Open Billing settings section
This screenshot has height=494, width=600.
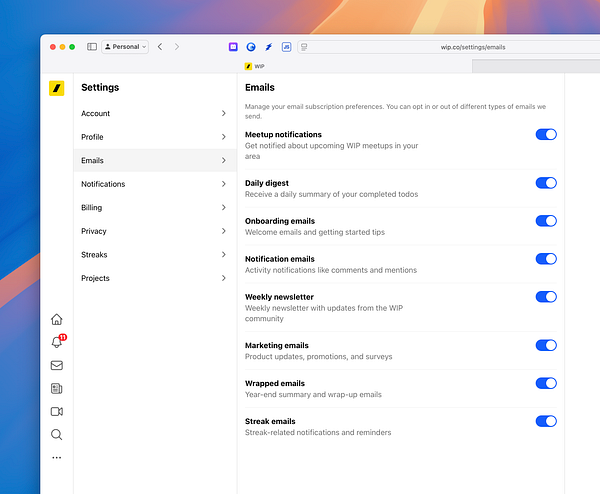click(x=155, y=207)
